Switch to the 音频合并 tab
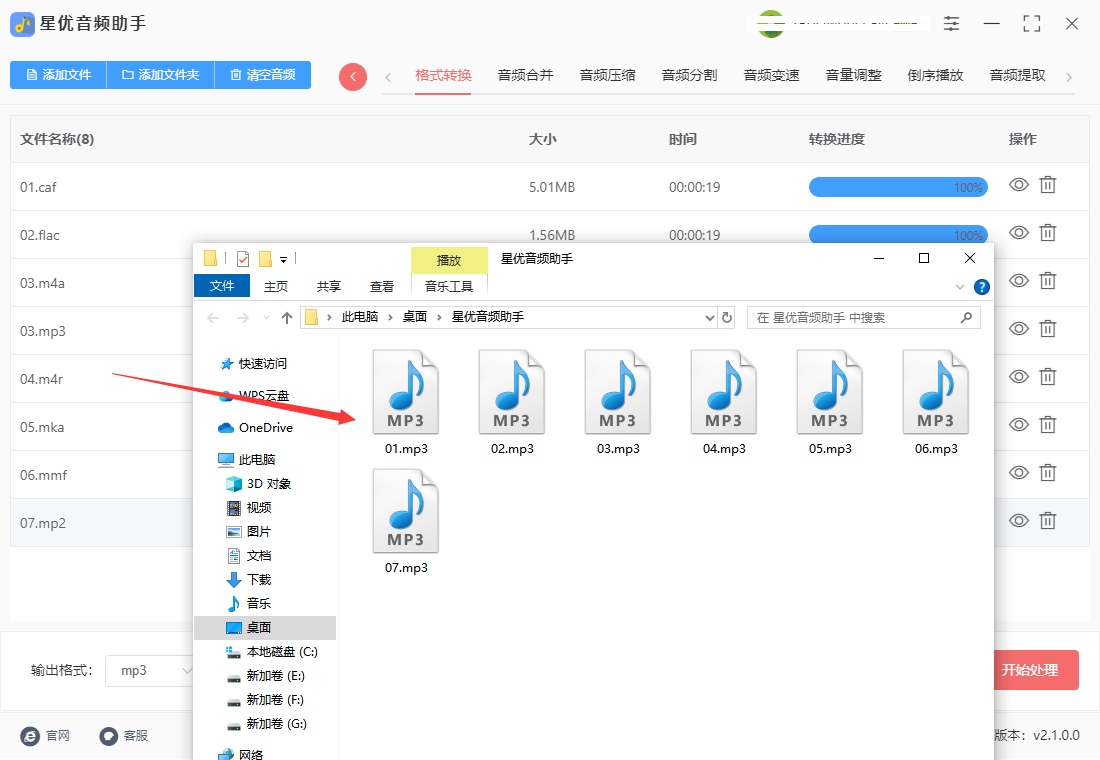Viewport: 1100px width, 760px height. point(525,75)
